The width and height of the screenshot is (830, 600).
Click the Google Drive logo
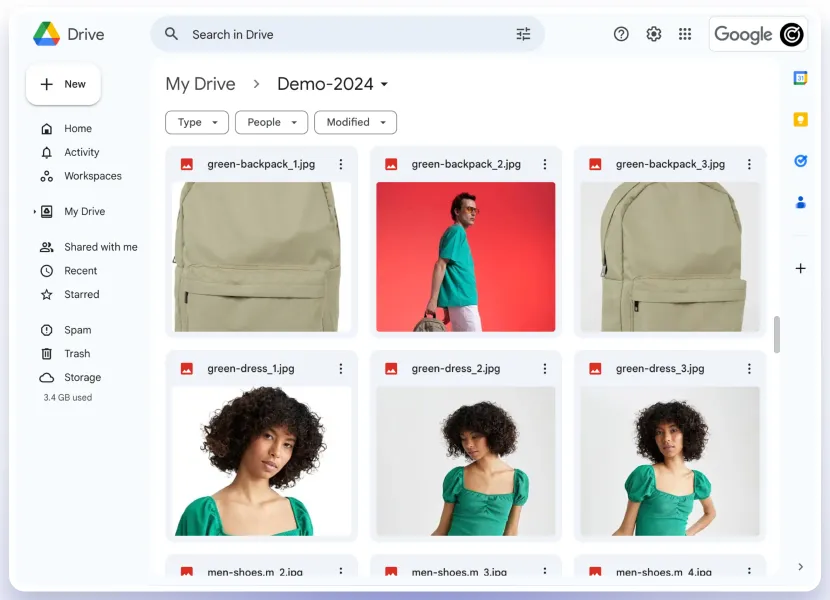(47, 34)
